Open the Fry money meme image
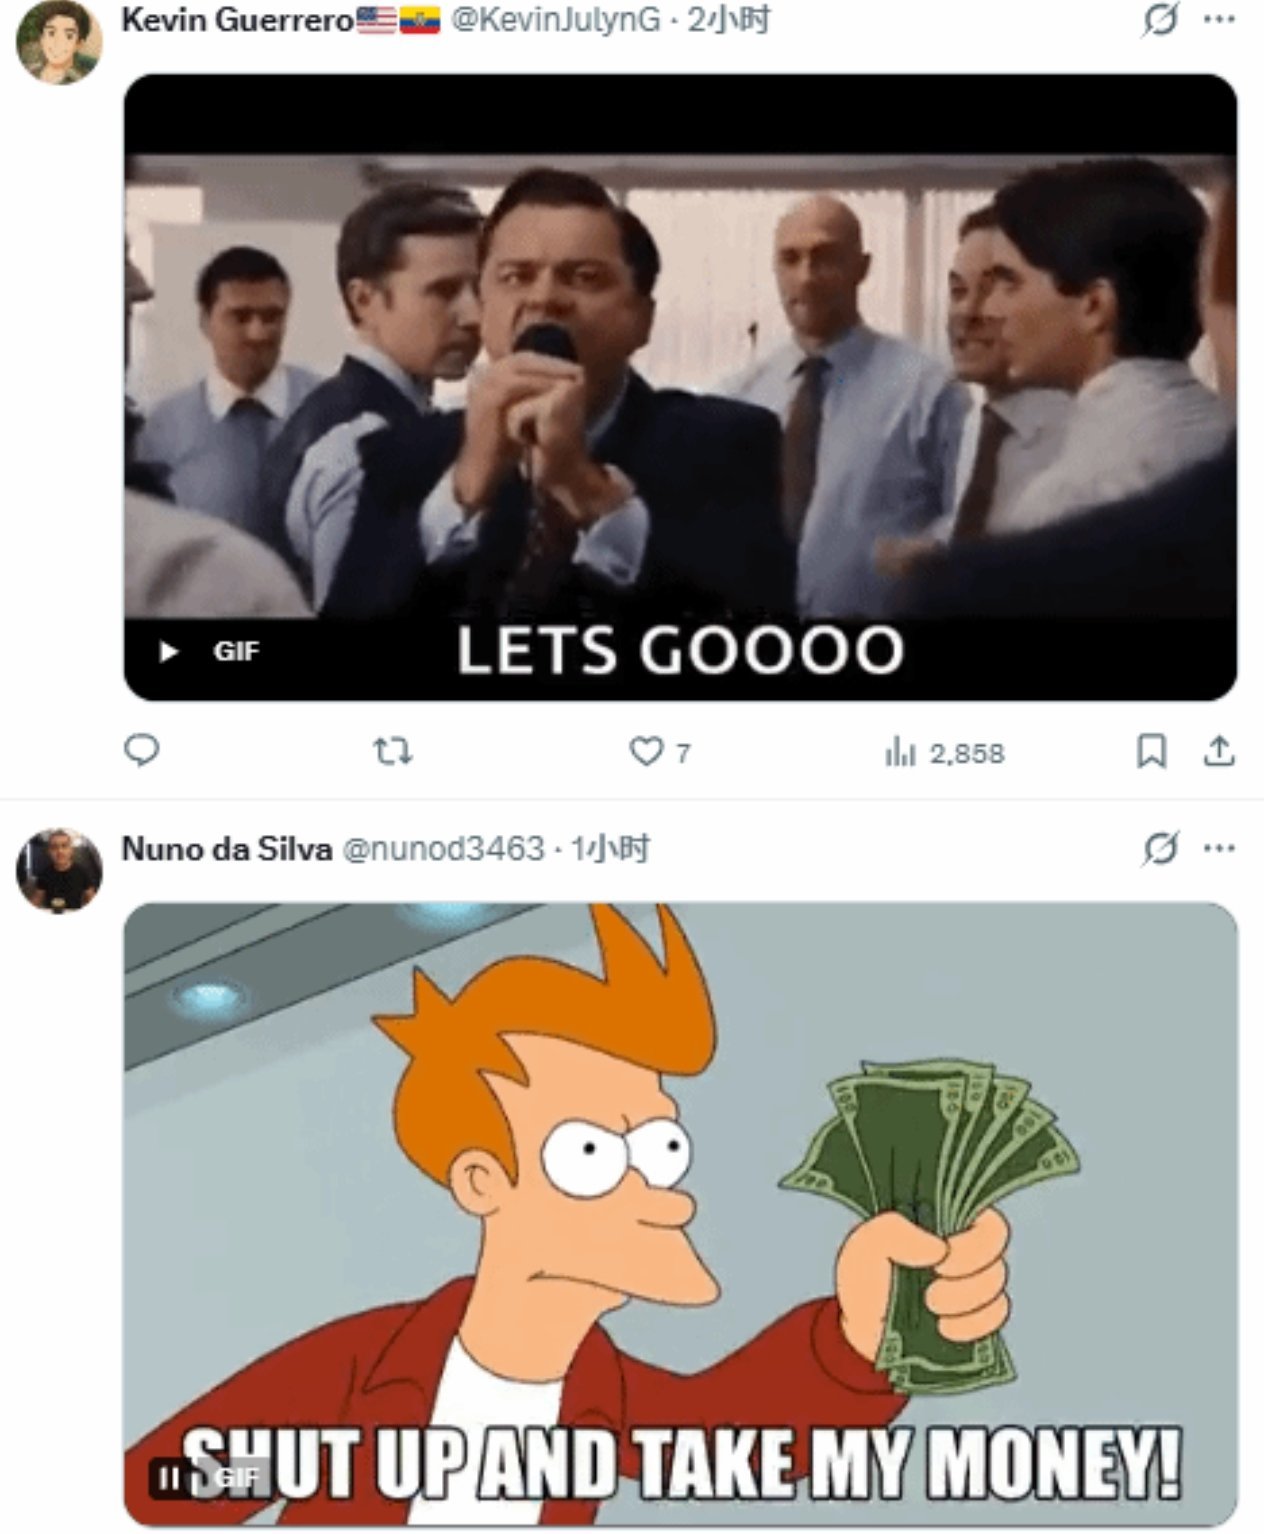Viewport: 1264px width, 1534px height. pyautogui.click(x=680, y=1214)
